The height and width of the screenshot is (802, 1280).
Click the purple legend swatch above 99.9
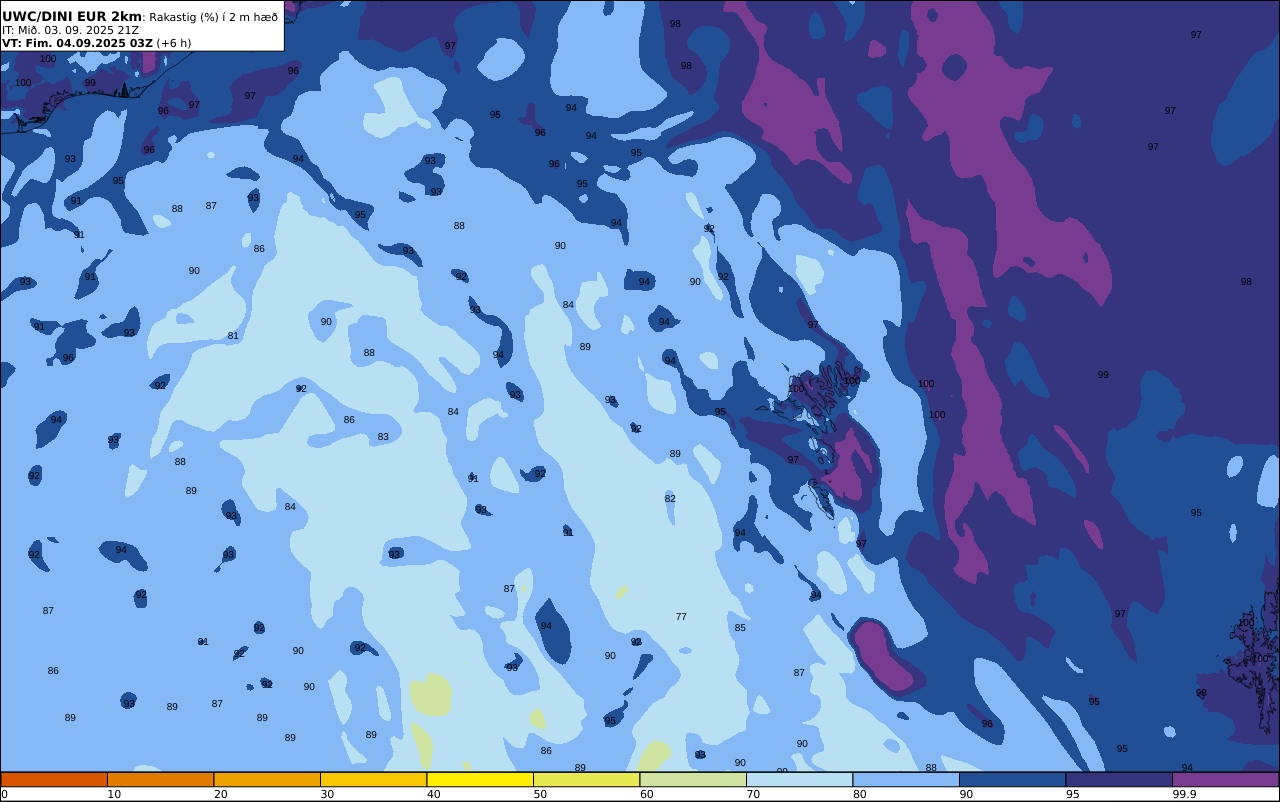[x=1225, y=779]
